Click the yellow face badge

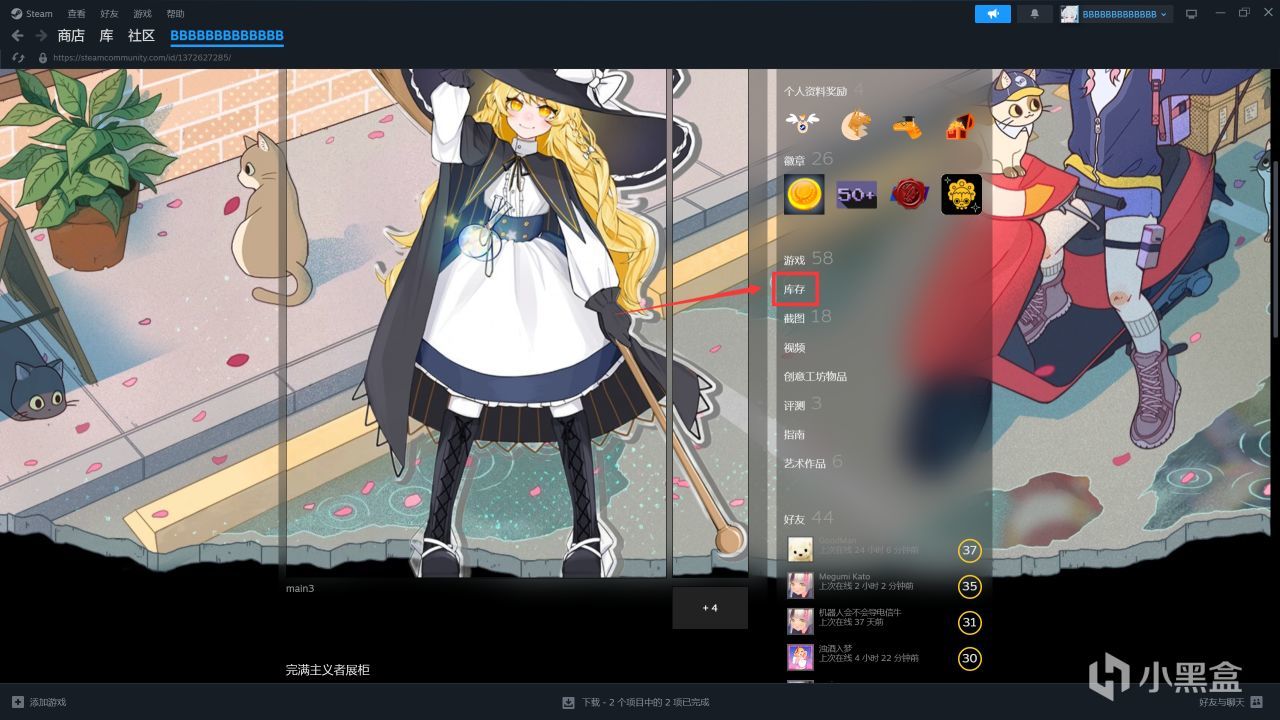(962, 194)
